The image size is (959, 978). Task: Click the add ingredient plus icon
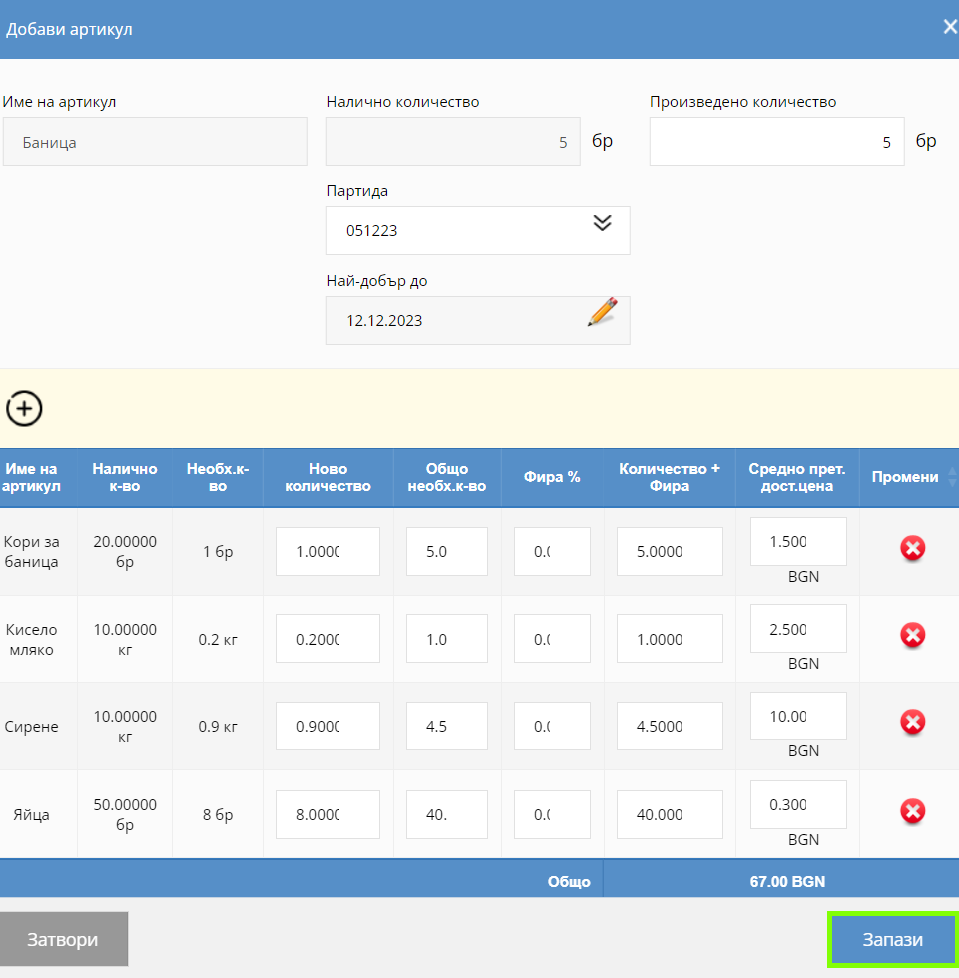pyautogui.click(x=24, y=409)
